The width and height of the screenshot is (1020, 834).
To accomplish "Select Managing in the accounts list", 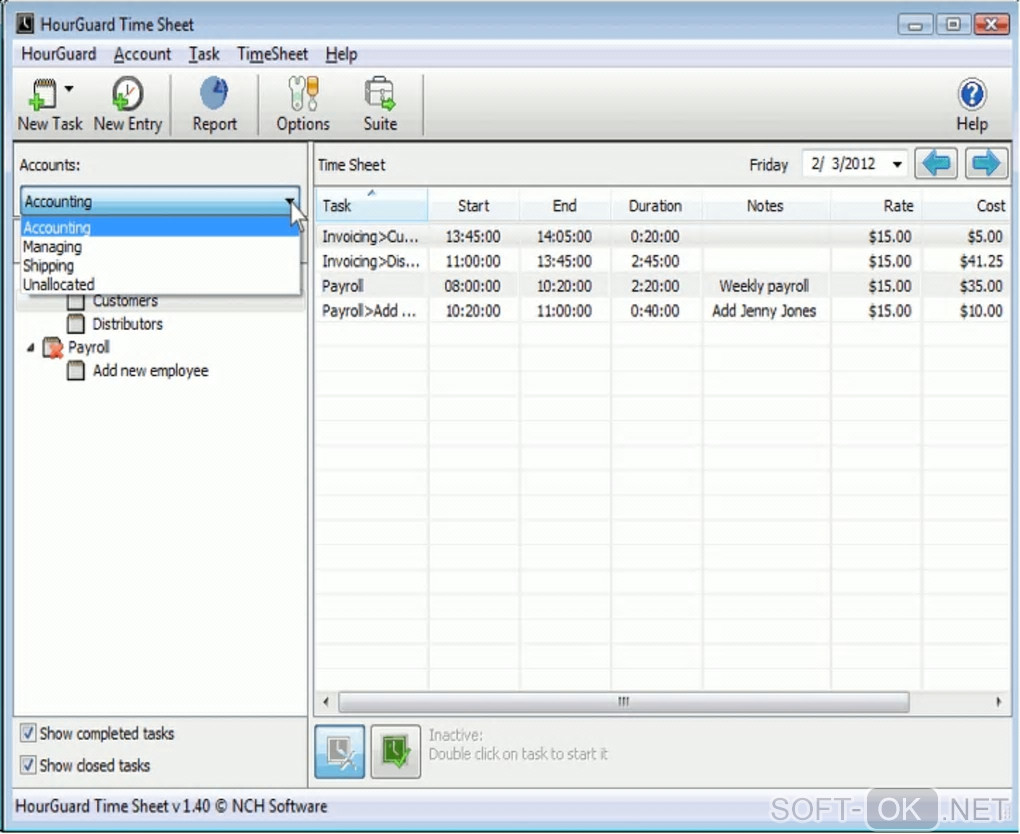I will [x=160, y=247].
